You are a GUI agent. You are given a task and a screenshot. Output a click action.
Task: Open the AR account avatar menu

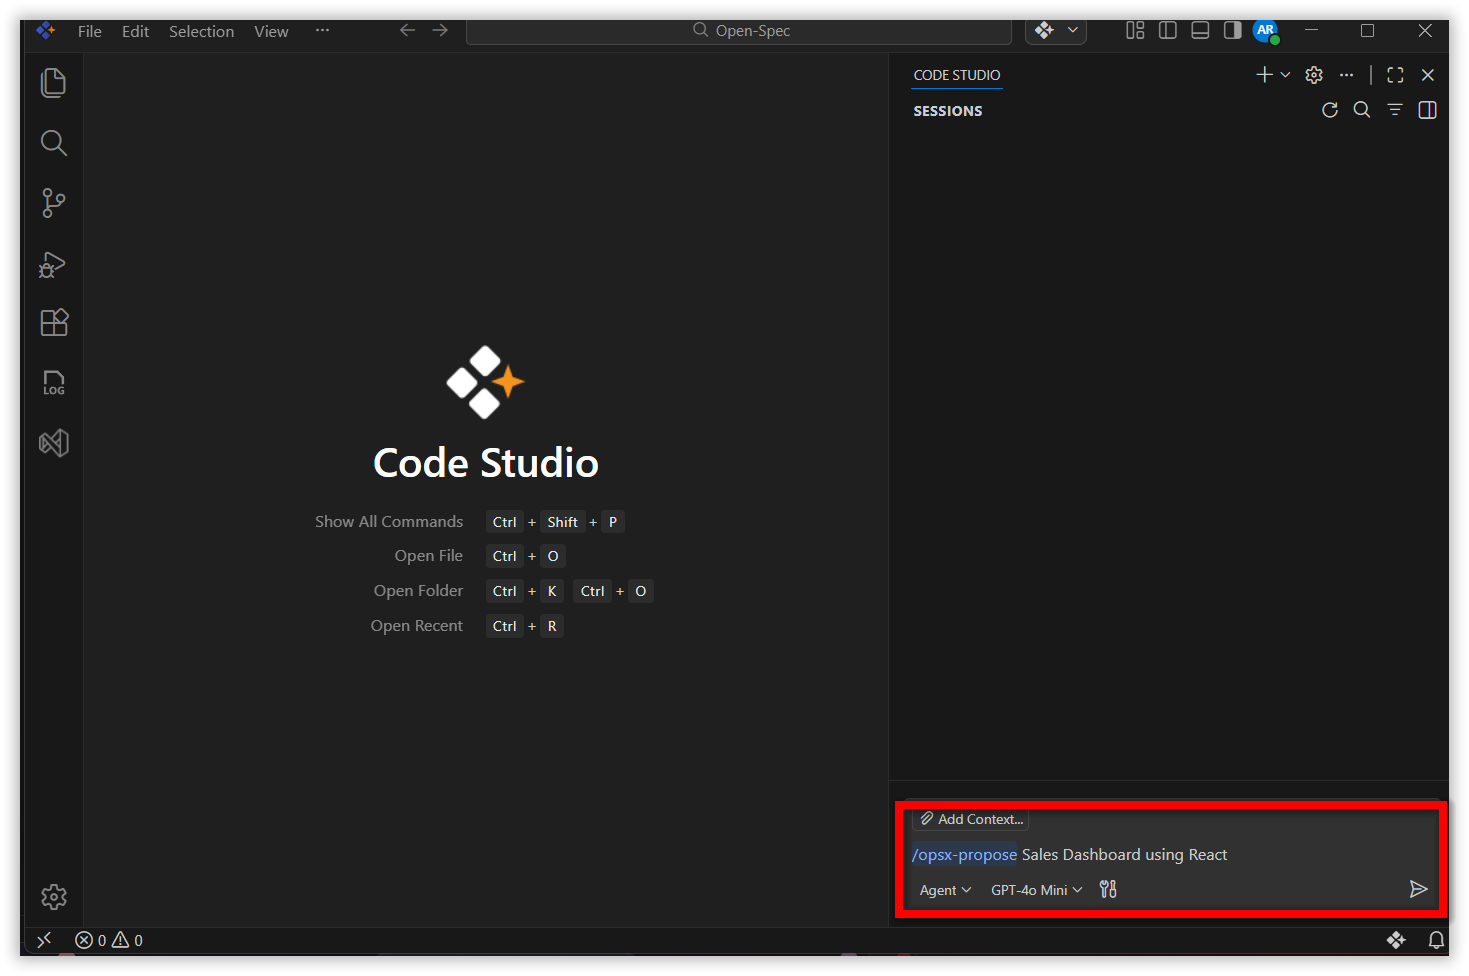1266,31
